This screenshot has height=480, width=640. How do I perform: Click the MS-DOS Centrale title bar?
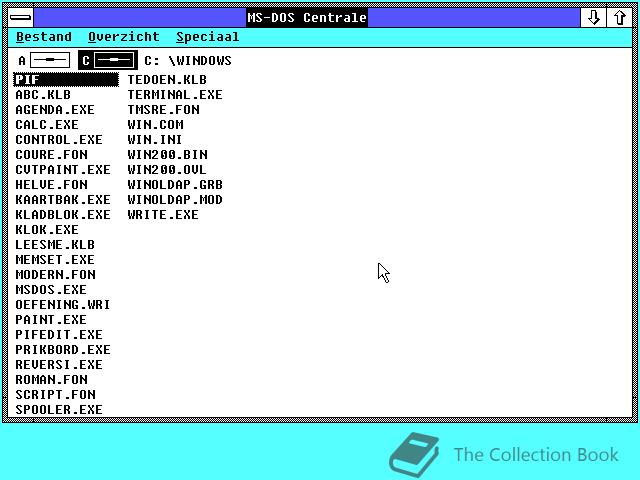point(307,18)
